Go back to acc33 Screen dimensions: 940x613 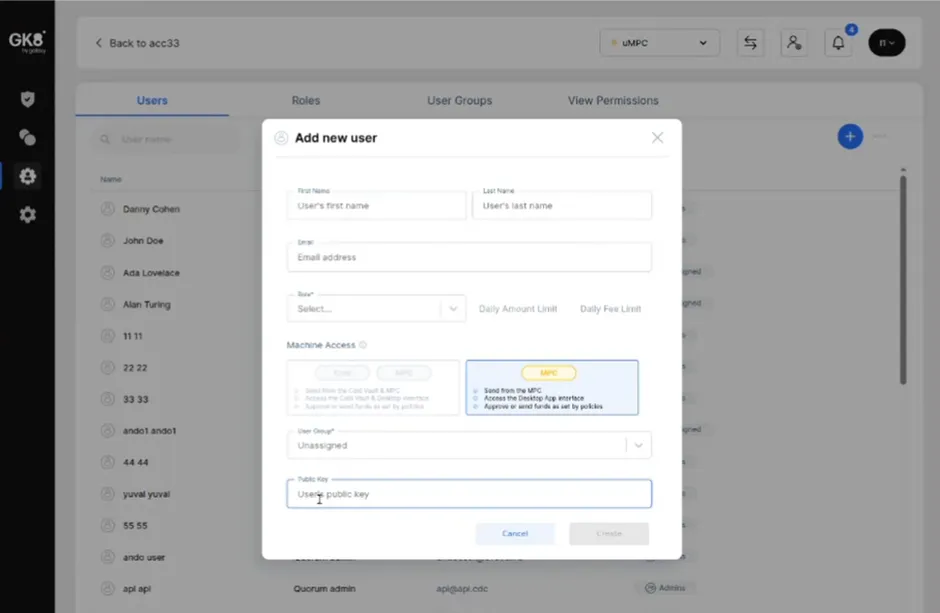(x=137, y=43)
